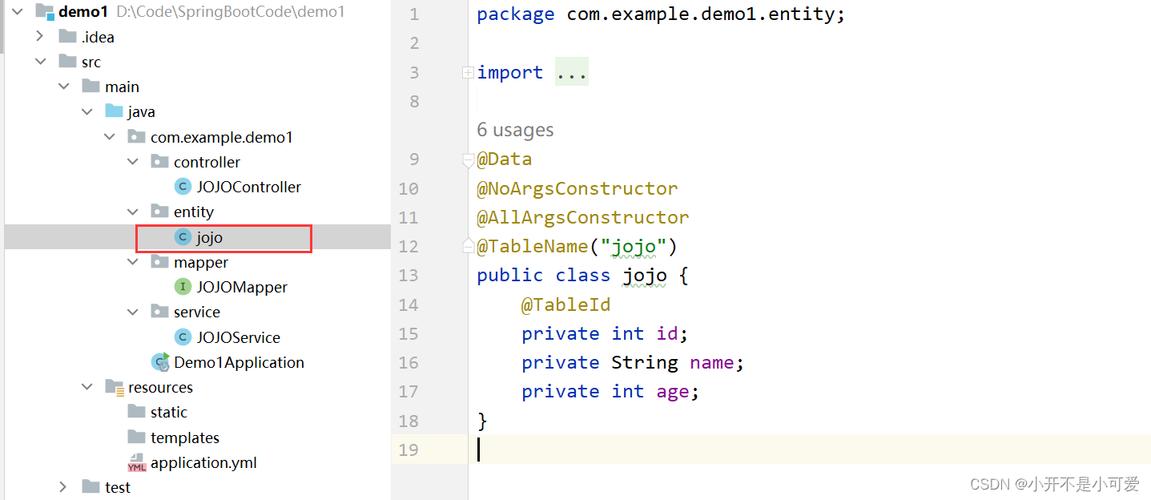Collapse the com.example.demo1 package
The height and width of the screenshot is (500, 1151).
point(110,137)
